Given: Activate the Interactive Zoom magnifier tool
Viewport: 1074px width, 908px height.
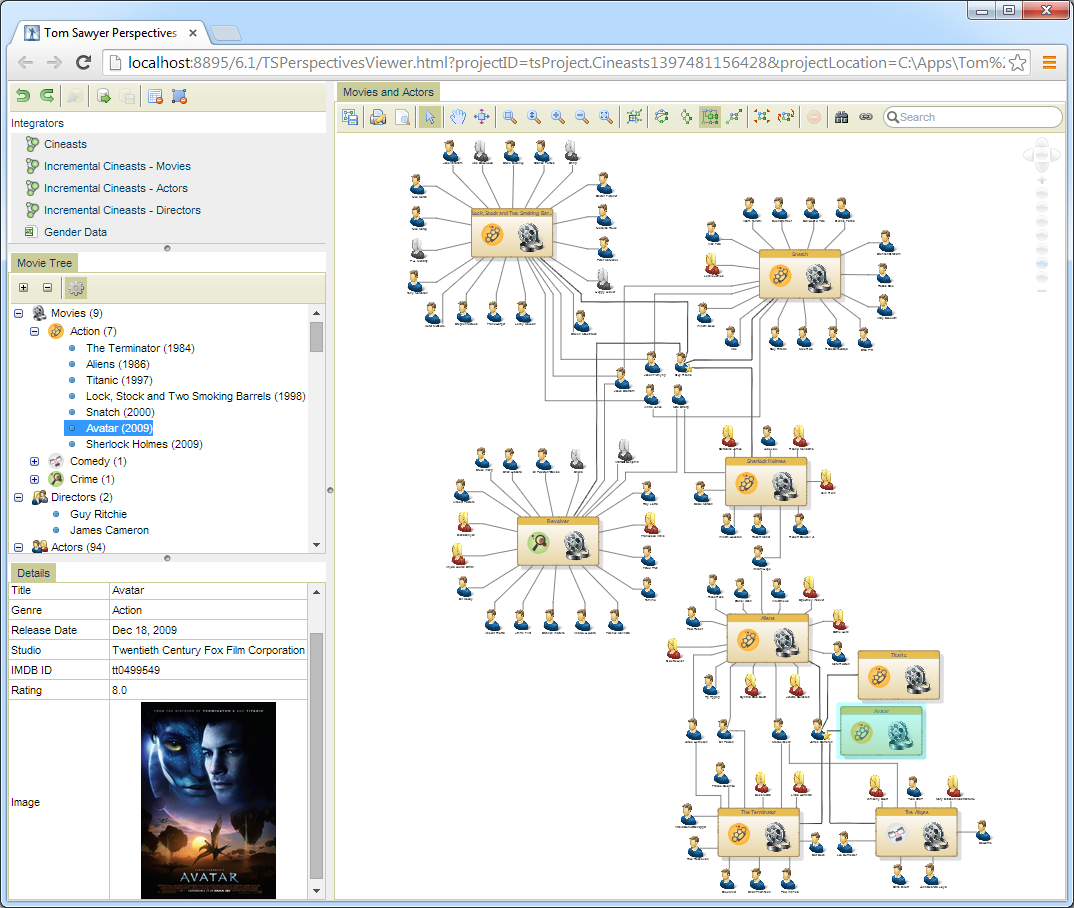Looking at the screenshot, I should [x=534, y=117].
